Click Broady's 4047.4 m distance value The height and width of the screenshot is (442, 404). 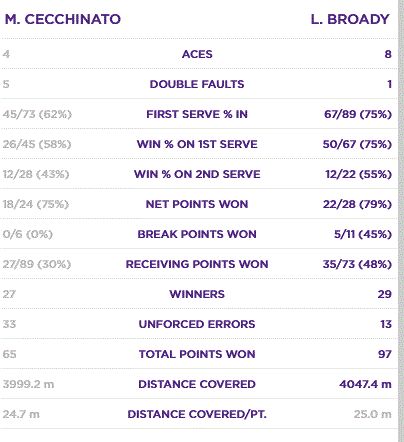(x=365, y=384)
